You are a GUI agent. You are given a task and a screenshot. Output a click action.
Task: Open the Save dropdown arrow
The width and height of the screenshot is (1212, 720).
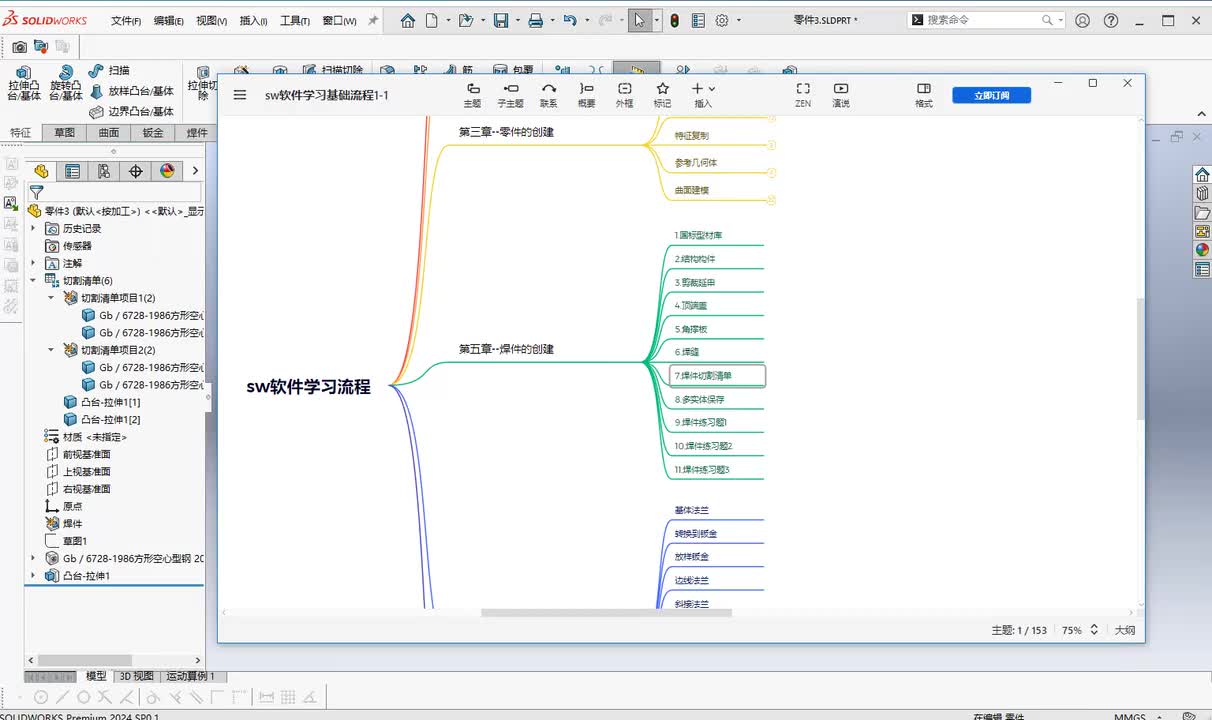pyautogui.click(x=516, y=20)
